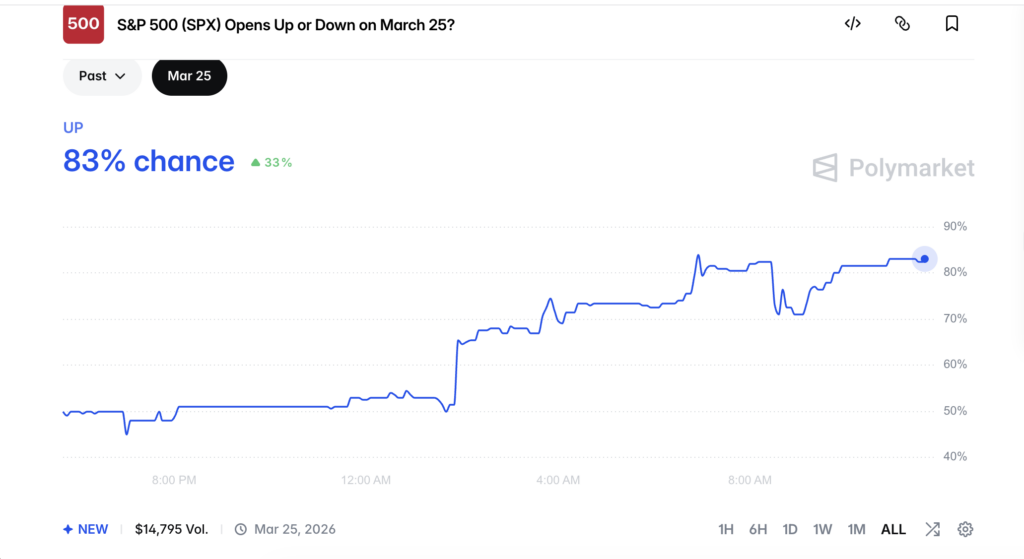
Task: Select the 1H time range
Action: pyautogui.click(x=726, y=530)
